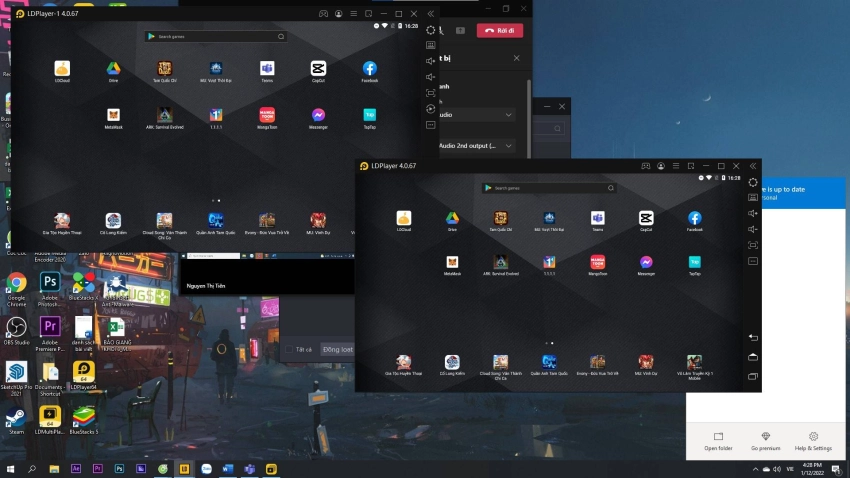Select Help & Settings in OneDrive panel
The width and height of the screenshot is (850, 478).
click(813, 440)
